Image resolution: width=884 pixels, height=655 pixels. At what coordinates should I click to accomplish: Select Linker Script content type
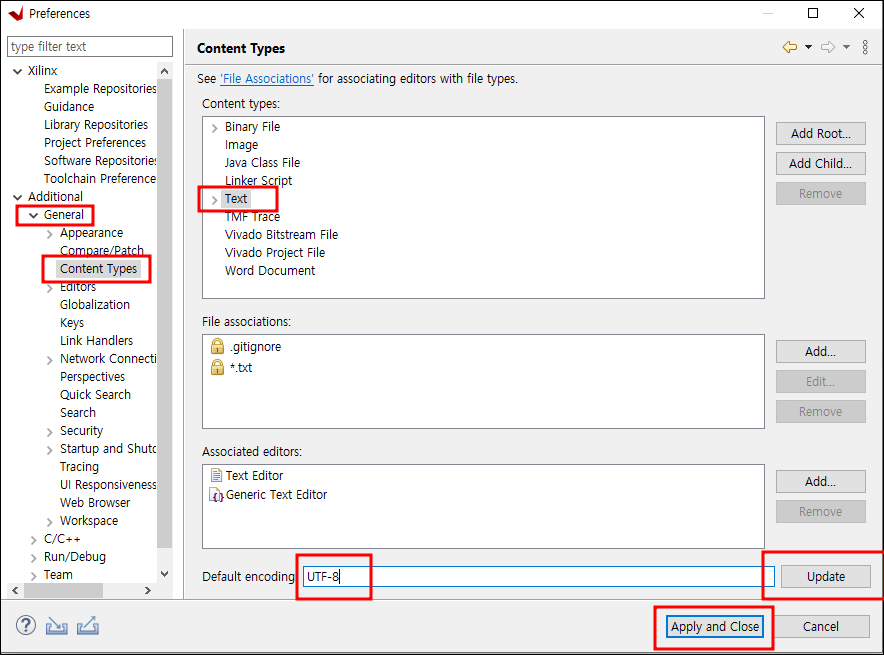click(x=258, y=181)
